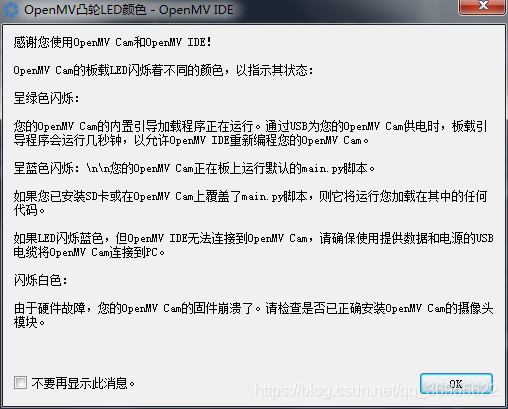
Task: Click the line 导程序会运行几秒钟
Action: click(191, 140)
